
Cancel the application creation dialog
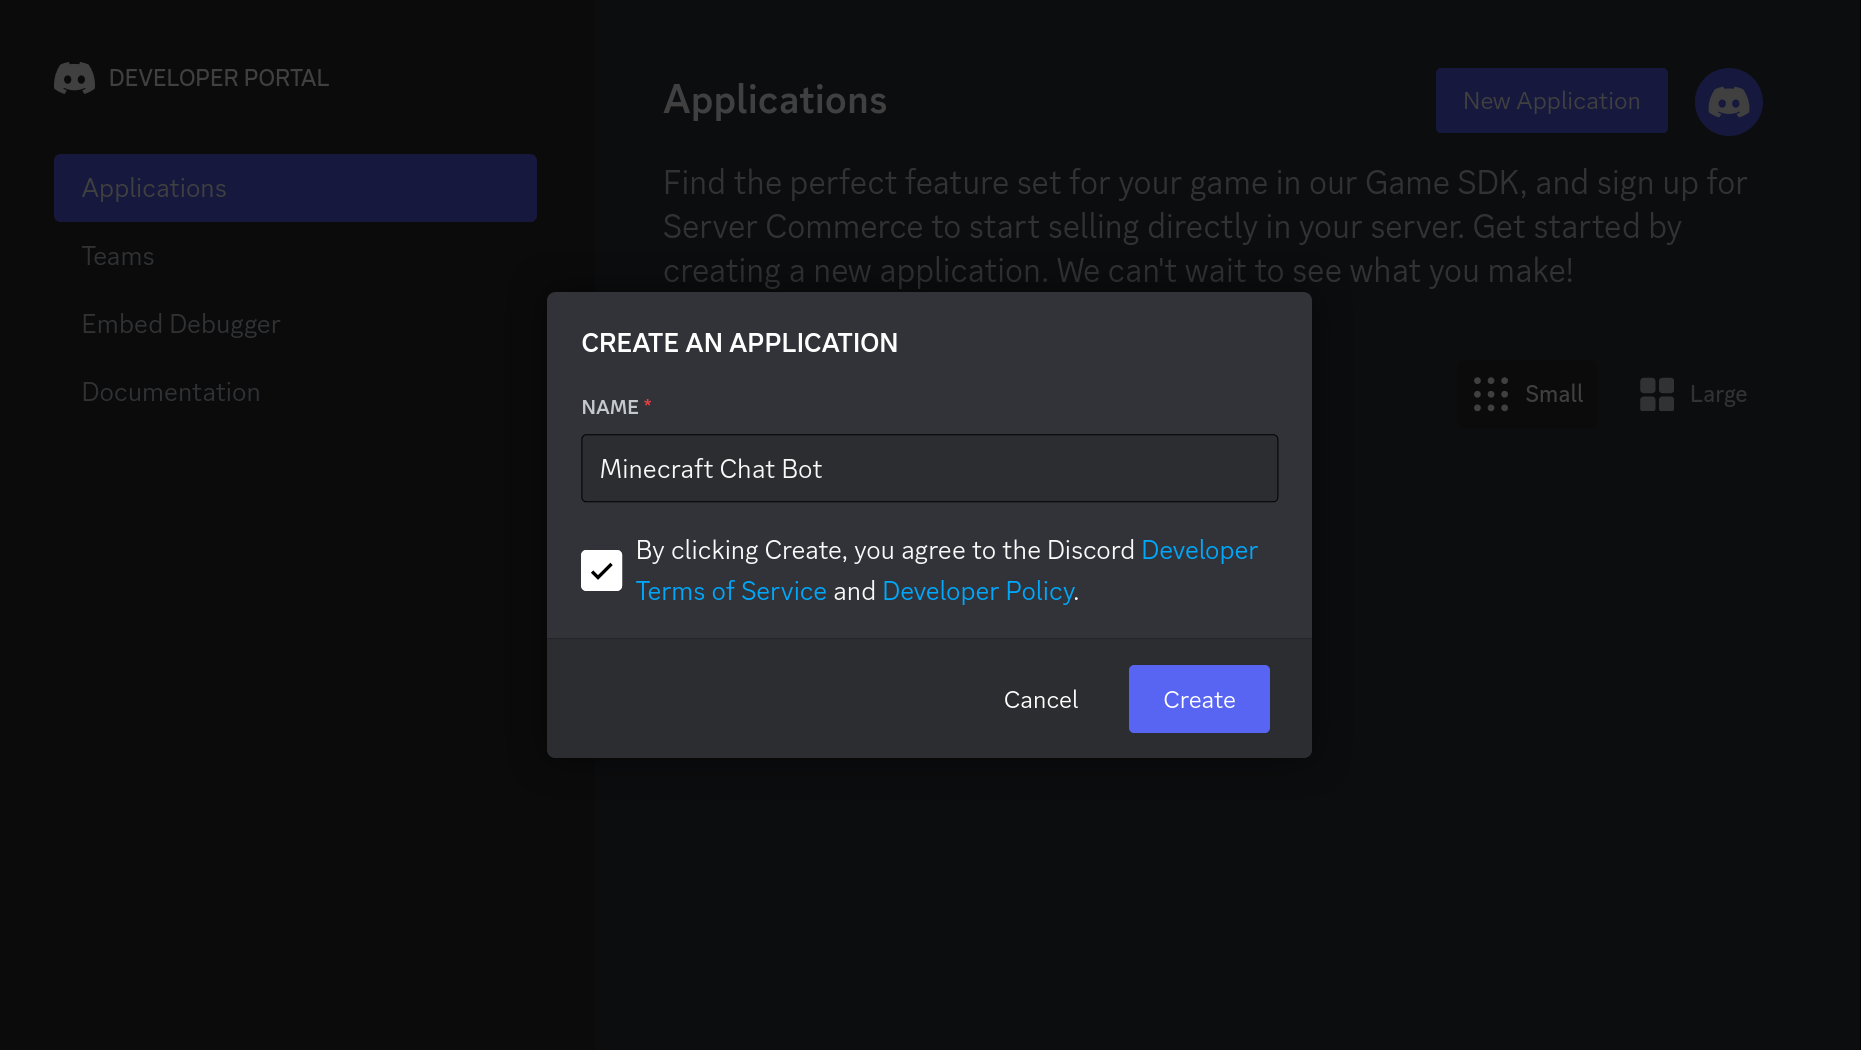[1040, 699]
